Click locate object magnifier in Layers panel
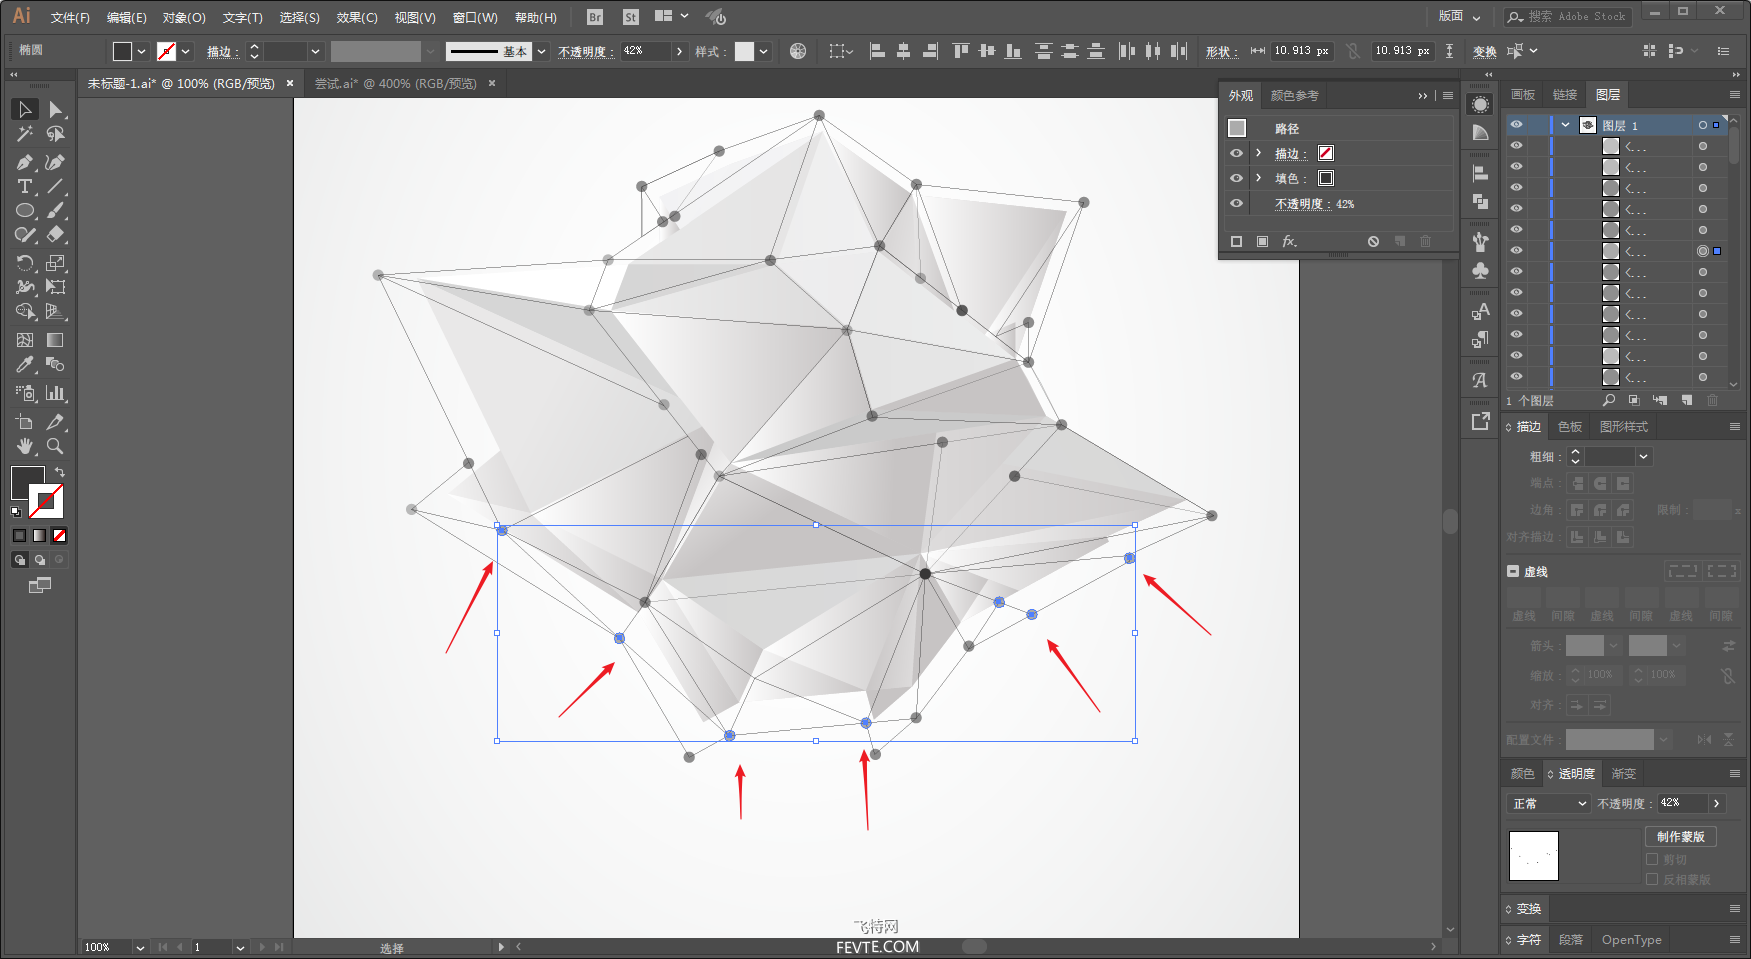 [x=1609, y=400]
